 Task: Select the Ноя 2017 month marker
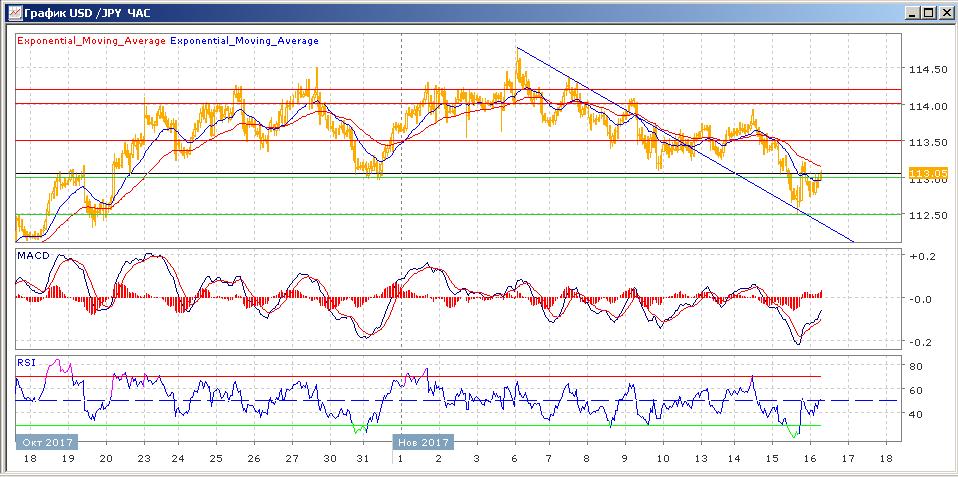[x=425, y=441]
